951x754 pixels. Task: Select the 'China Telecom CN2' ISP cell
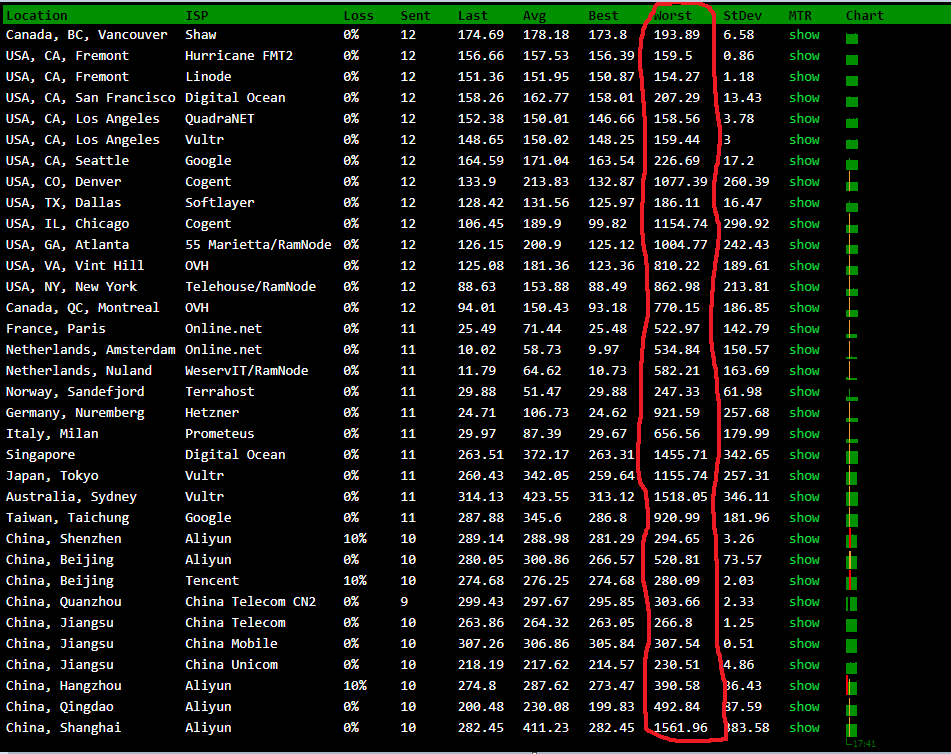[x=250, y=602]
